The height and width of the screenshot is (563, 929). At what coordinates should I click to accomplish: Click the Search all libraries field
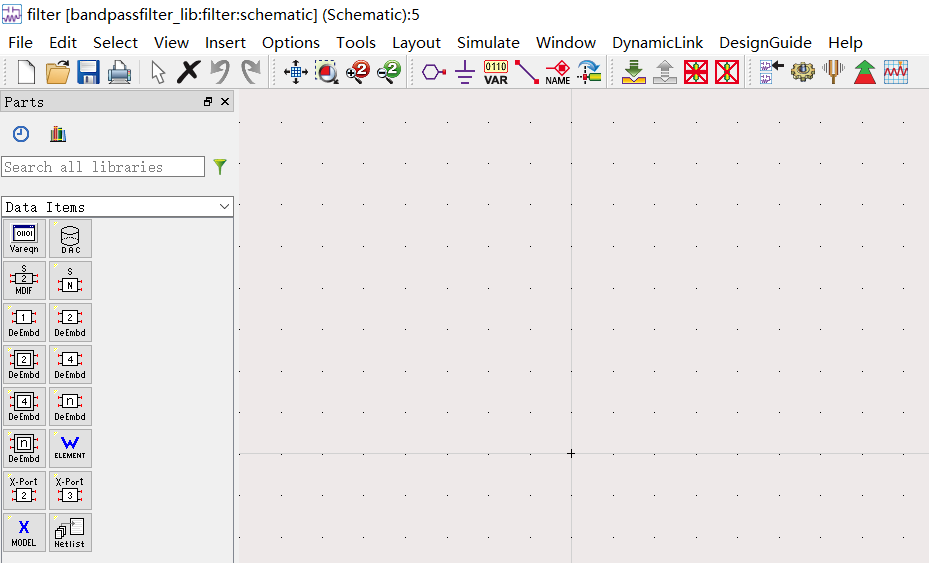[x=103, y=167]
